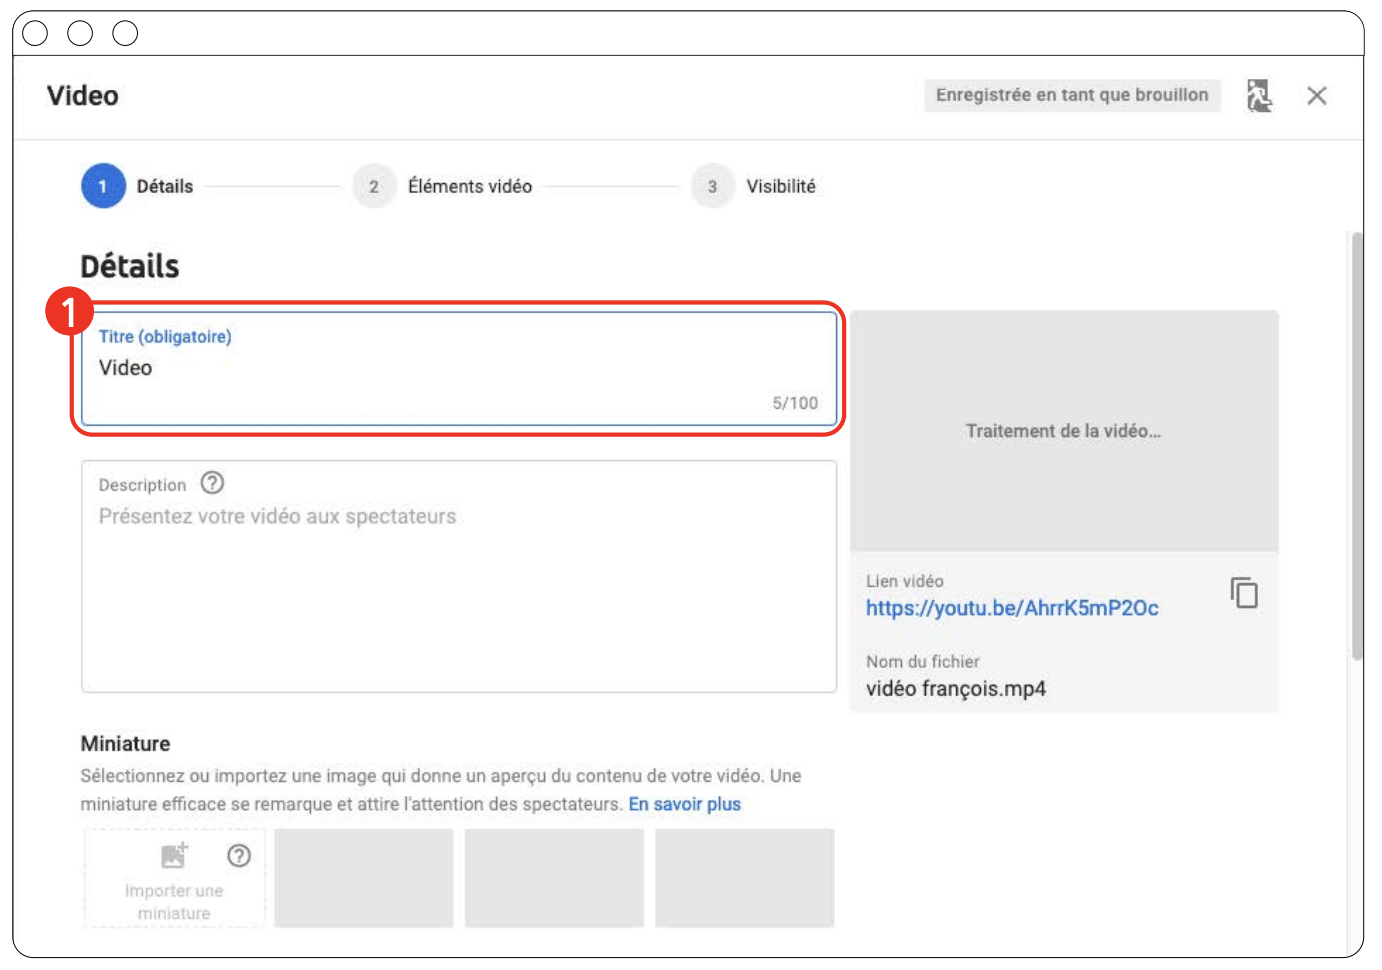The height and width of the screenshot is (970, 1382).
Task: Click the help icon in the miniature import box
Action: (x=239, y=856)
